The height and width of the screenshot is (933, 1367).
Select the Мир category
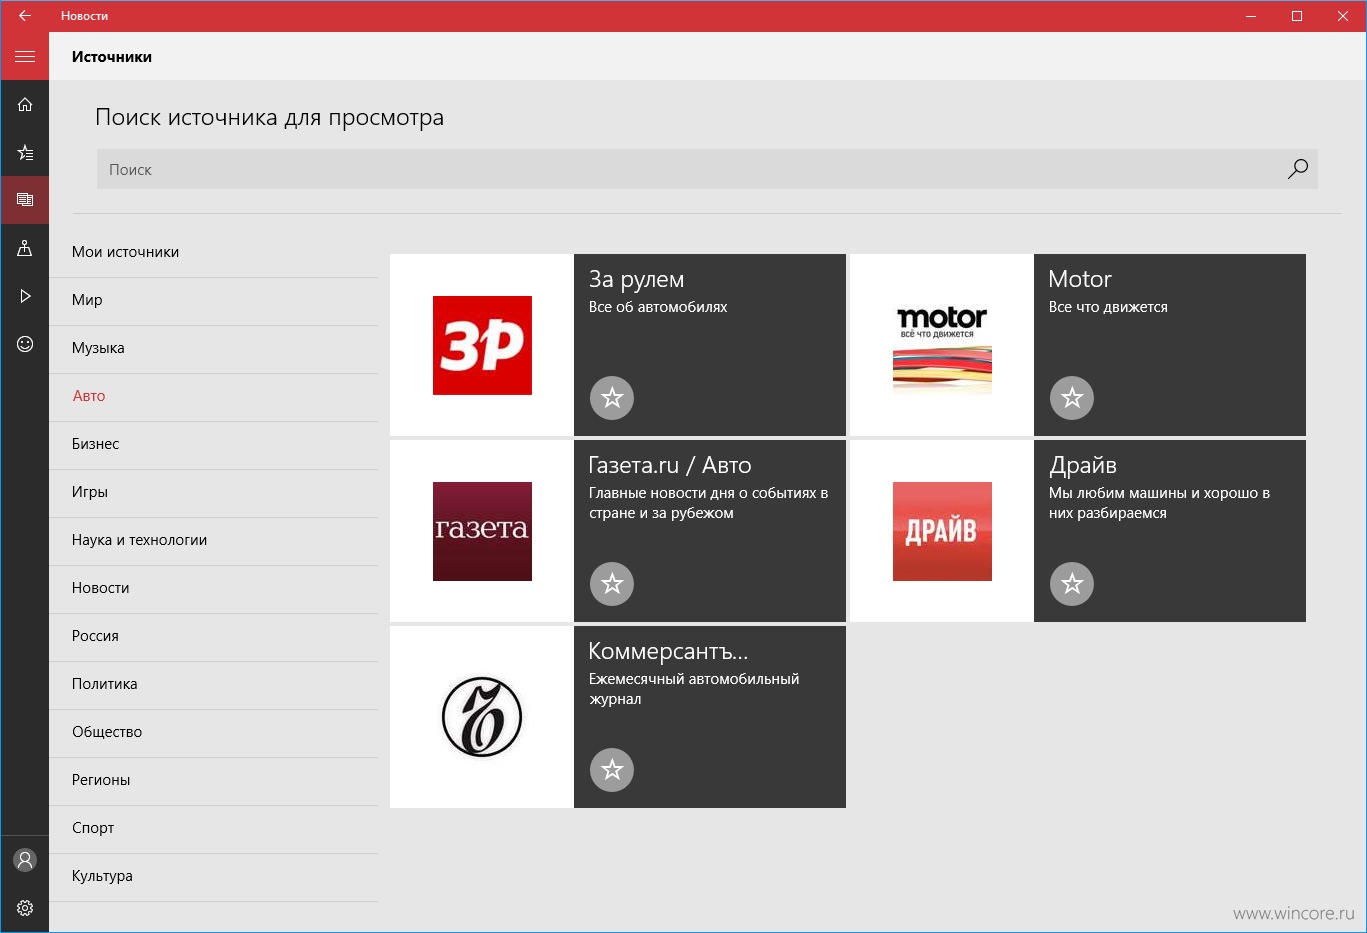click(x=214, y=300)
